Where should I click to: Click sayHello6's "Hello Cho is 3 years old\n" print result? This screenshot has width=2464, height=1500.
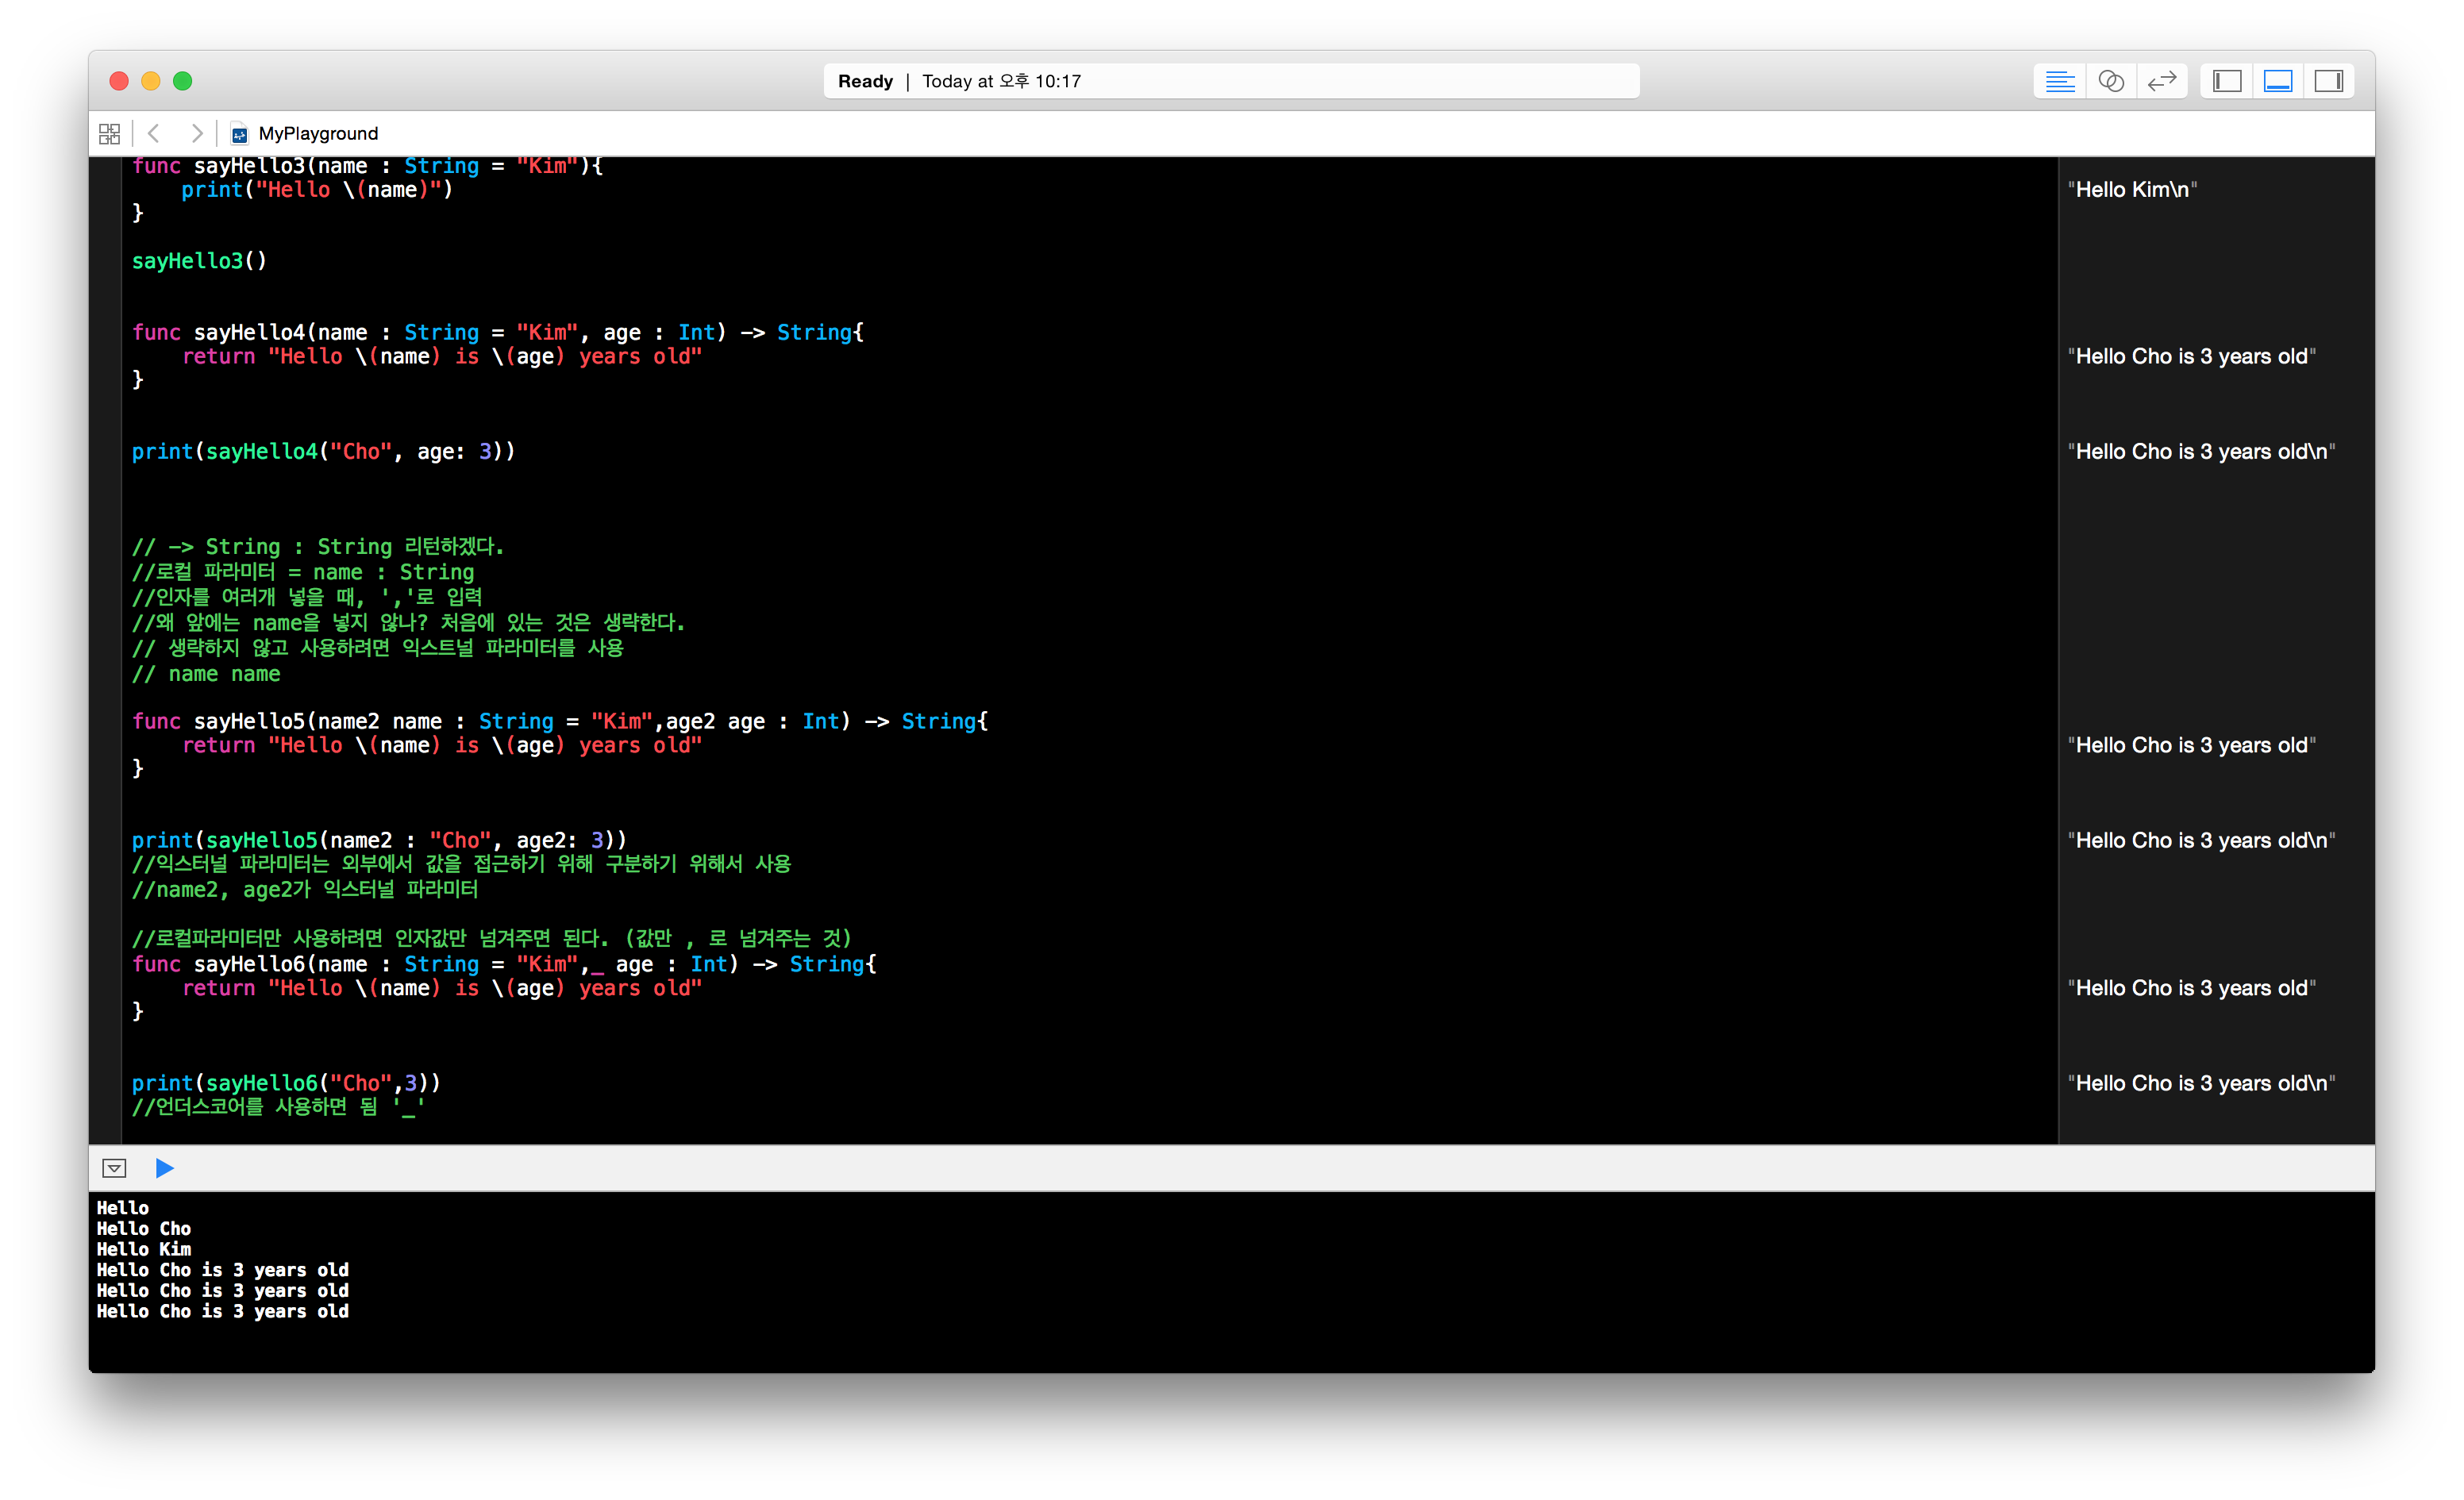[x=2200, y=1083]
